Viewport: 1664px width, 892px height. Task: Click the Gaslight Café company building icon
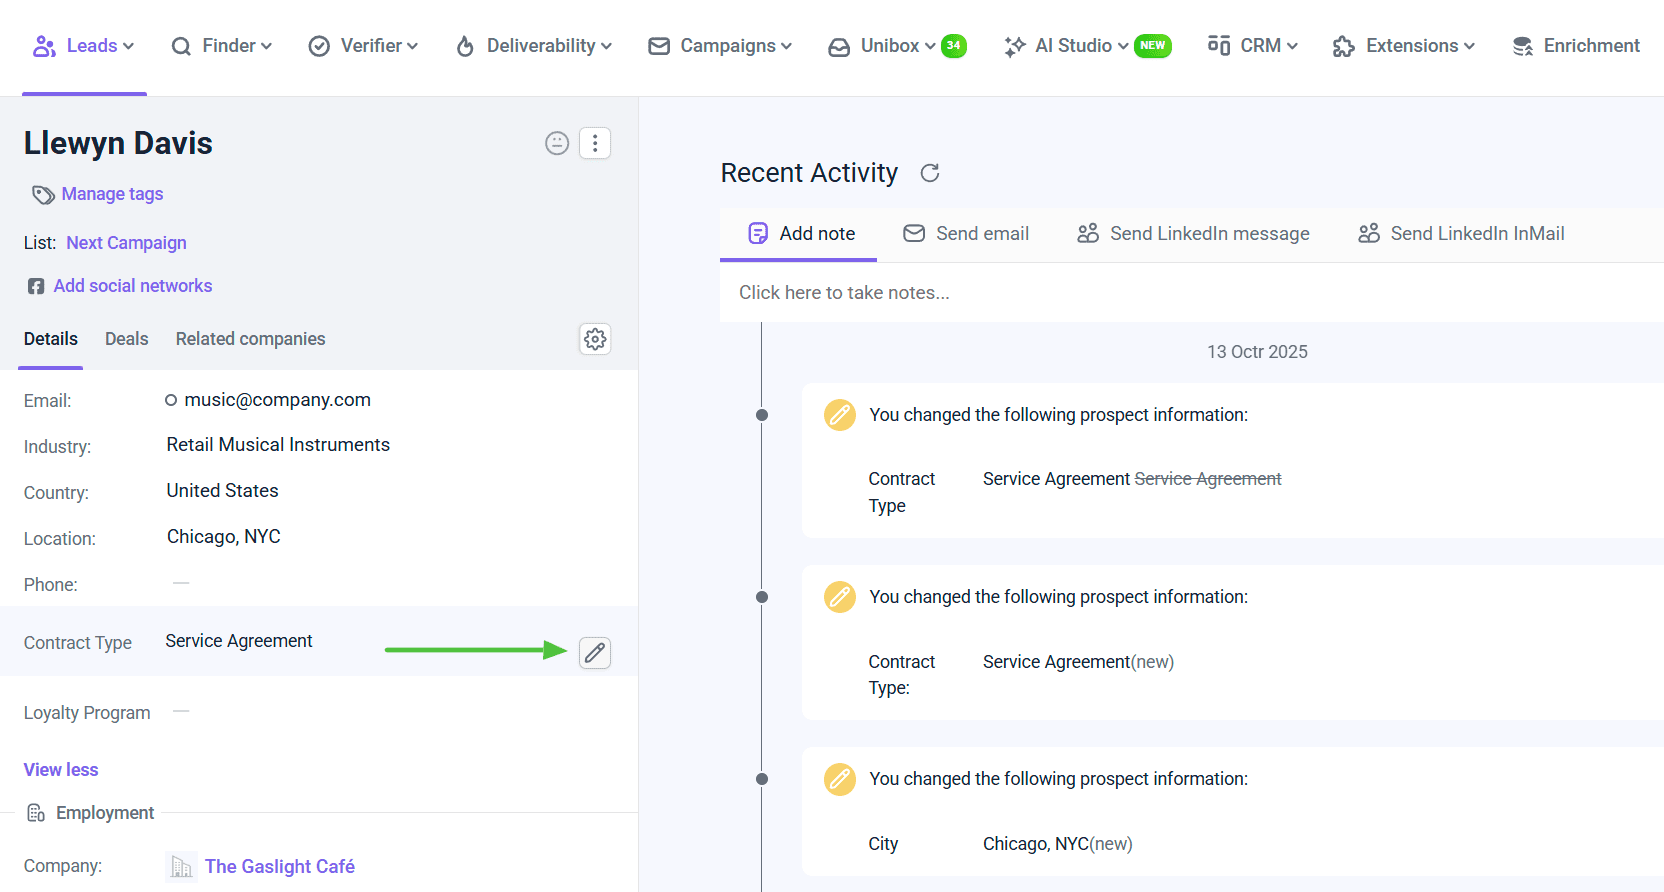pyautogui.click(x=181, y=867)
